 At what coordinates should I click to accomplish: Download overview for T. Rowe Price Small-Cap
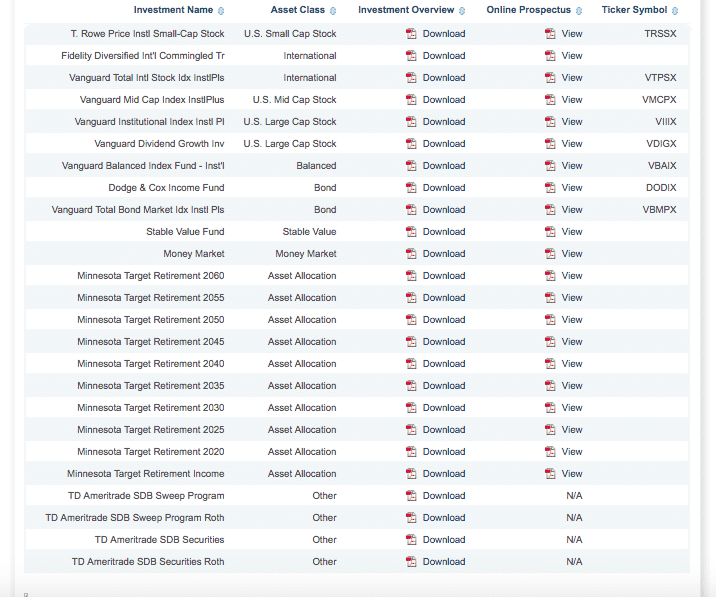click(444, 34)
